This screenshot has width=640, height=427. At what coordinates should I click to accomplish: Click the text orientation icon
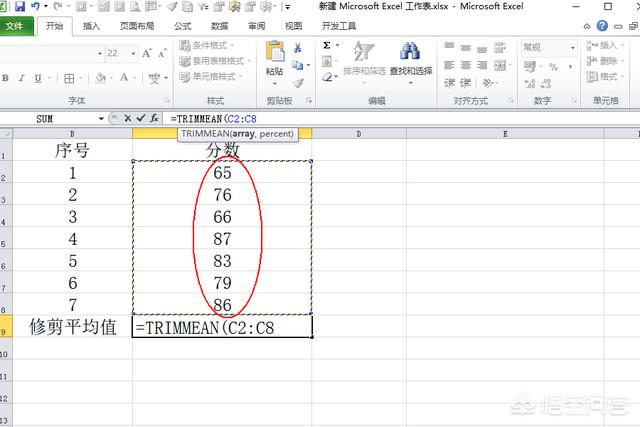(488, 83)
